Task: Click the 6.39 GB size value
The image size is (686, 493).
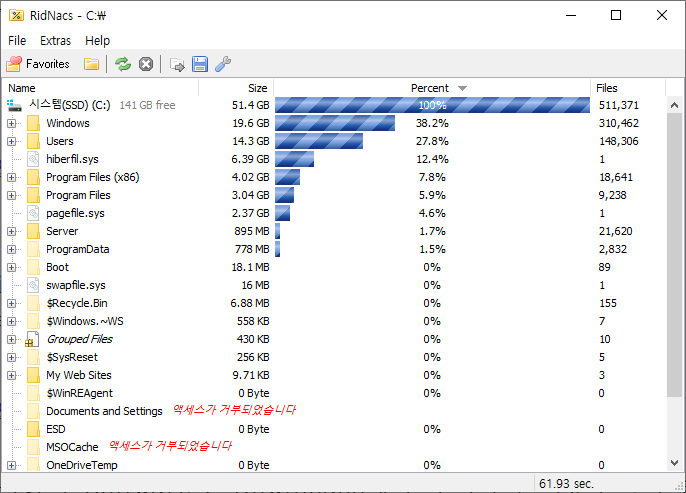Action: tap(250, 159)
